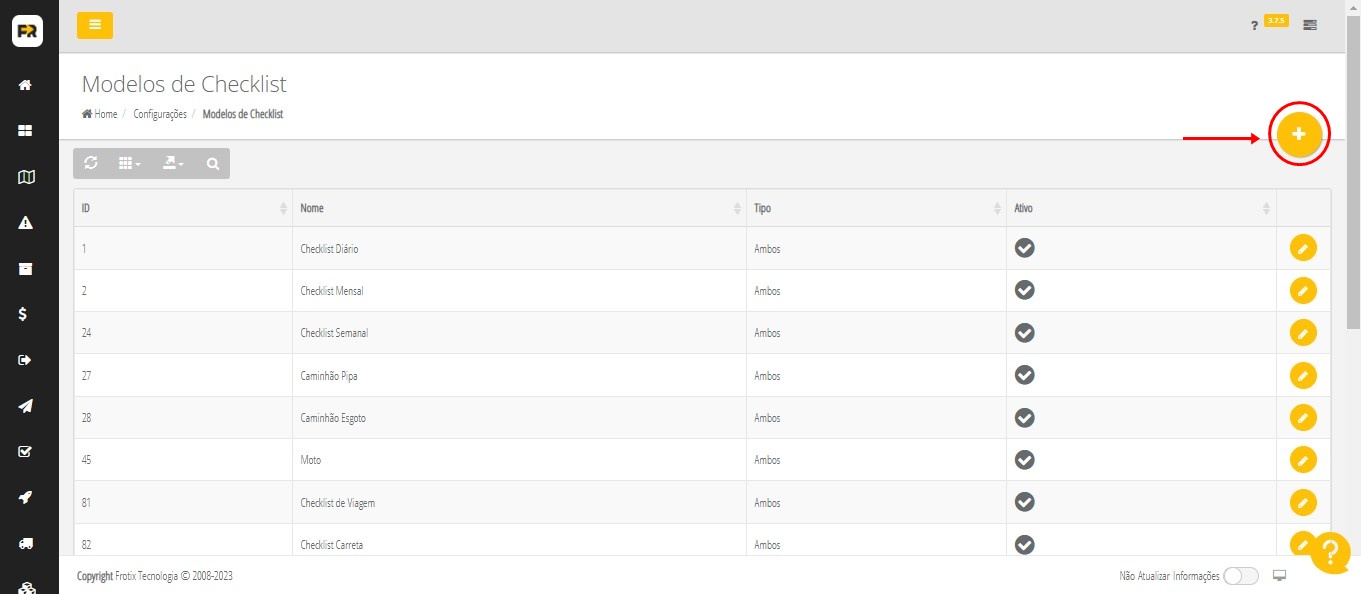Click the refresh icon in the table toolbar

click(91, 163)
